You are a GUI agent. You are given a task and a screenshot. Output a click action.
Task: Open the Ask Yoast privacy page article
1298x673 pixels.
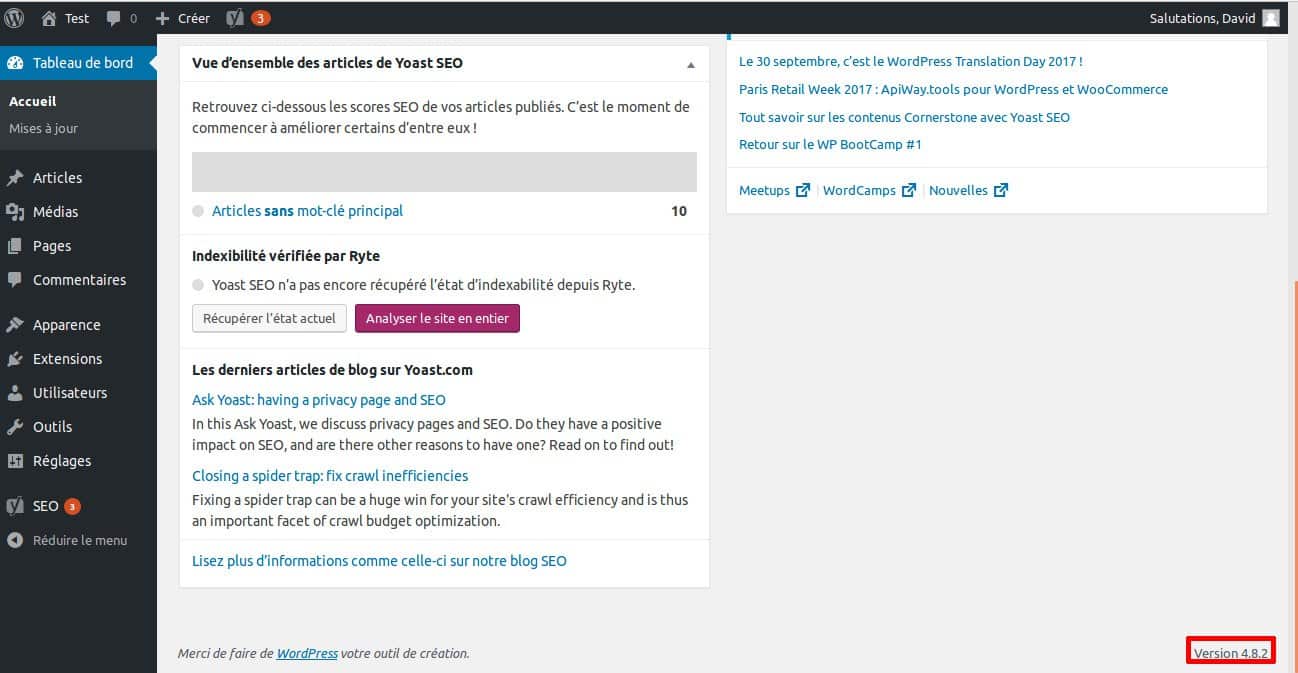(x=318, y=399)
